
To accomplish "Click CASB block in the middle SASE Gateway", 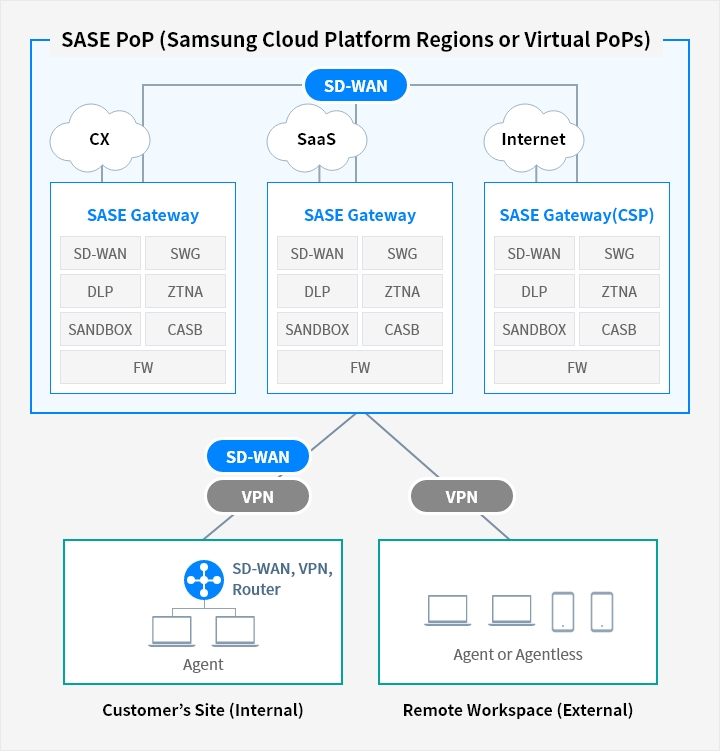I will point(402,329).
